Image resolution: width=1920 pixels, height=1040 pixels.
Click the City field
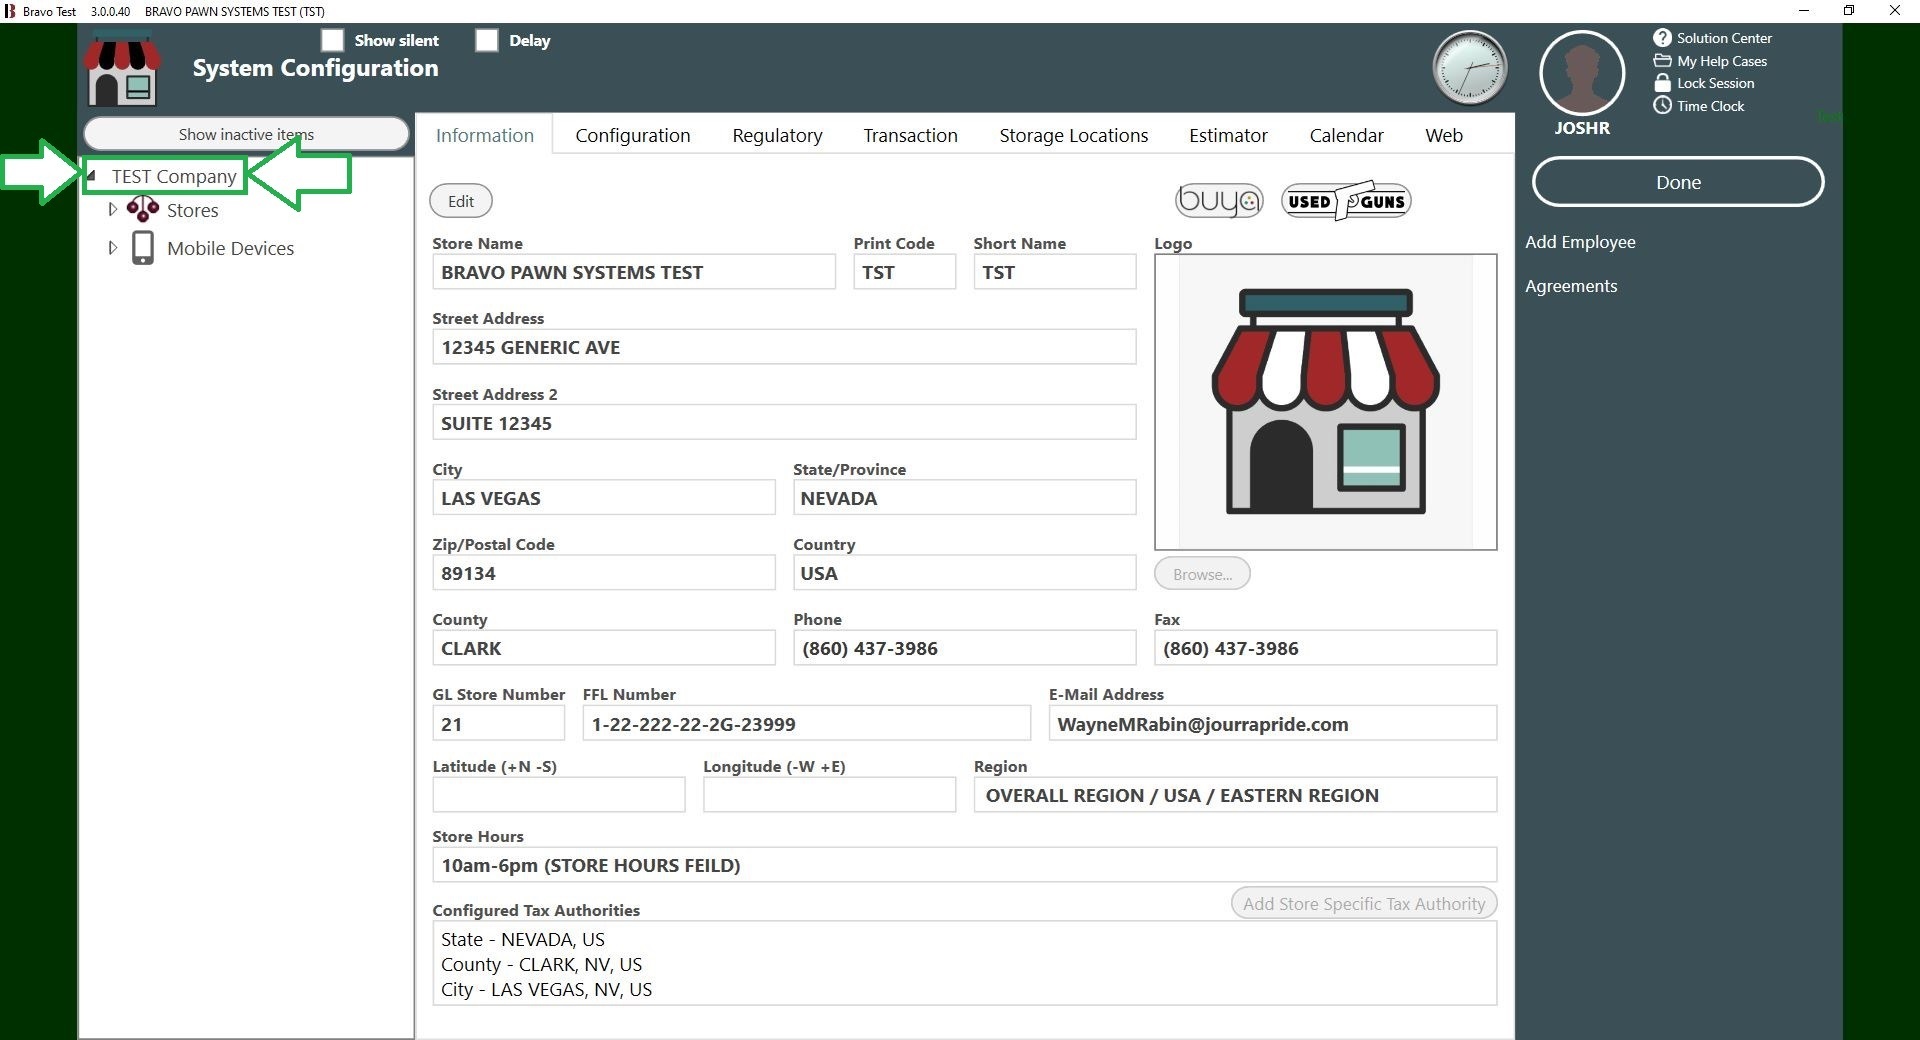[x=603, y=497]
